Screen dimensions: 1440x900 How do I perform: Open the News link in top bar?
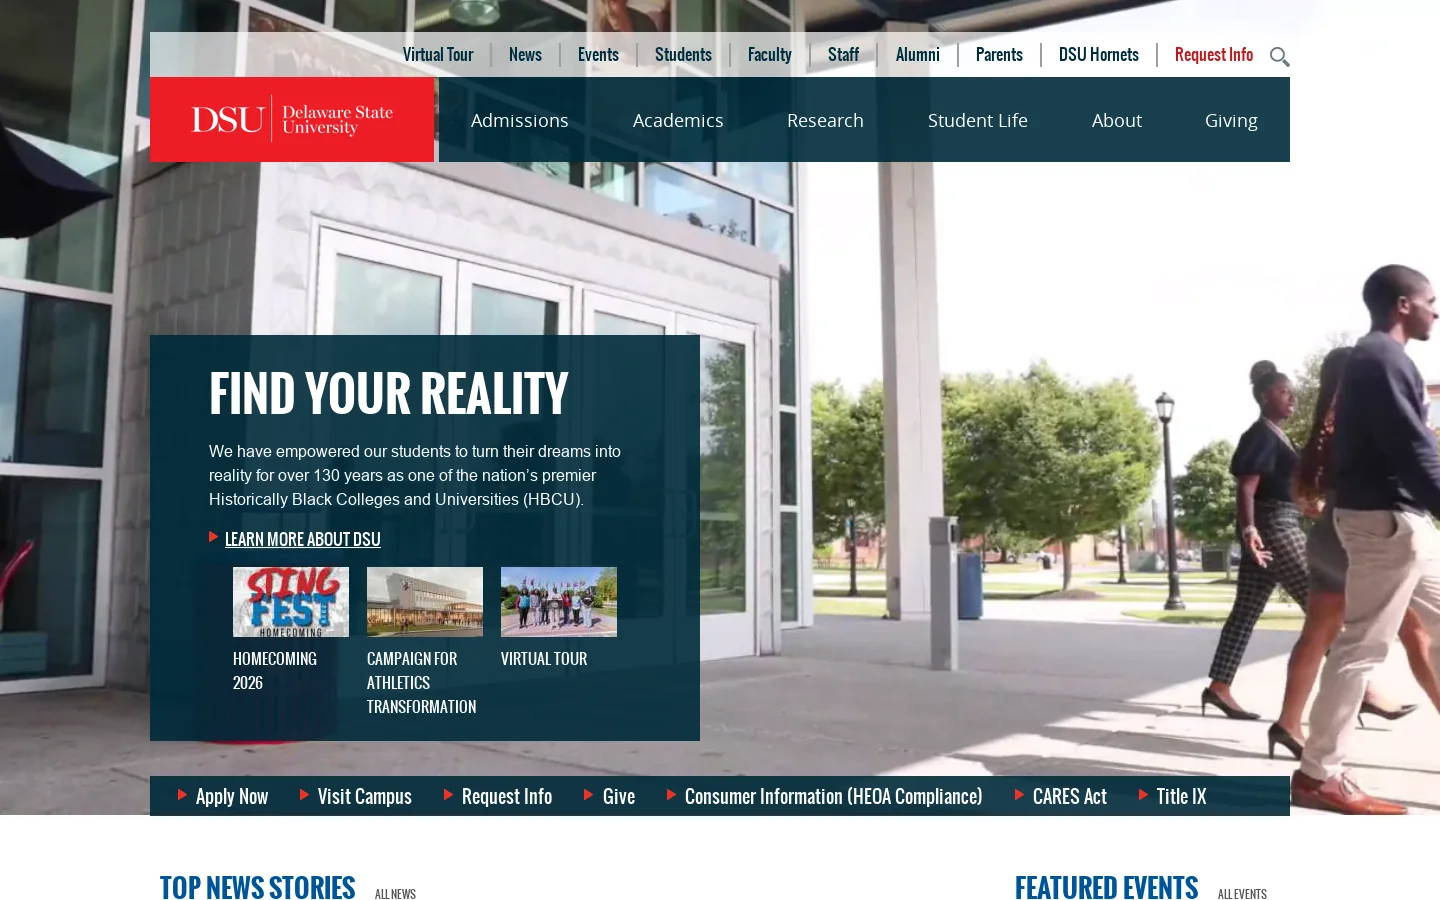(525, 55)
